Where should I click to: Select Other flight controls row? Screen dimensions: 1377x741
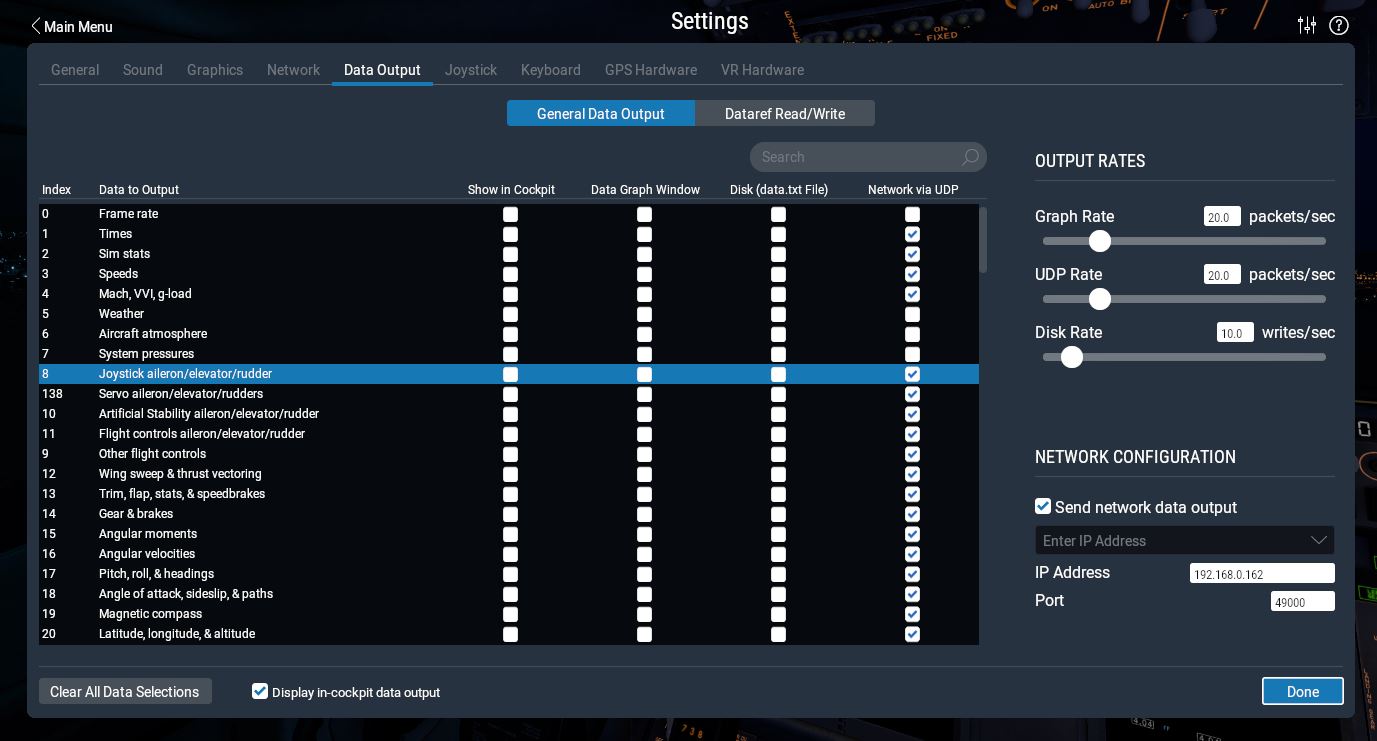coord(509,454)
